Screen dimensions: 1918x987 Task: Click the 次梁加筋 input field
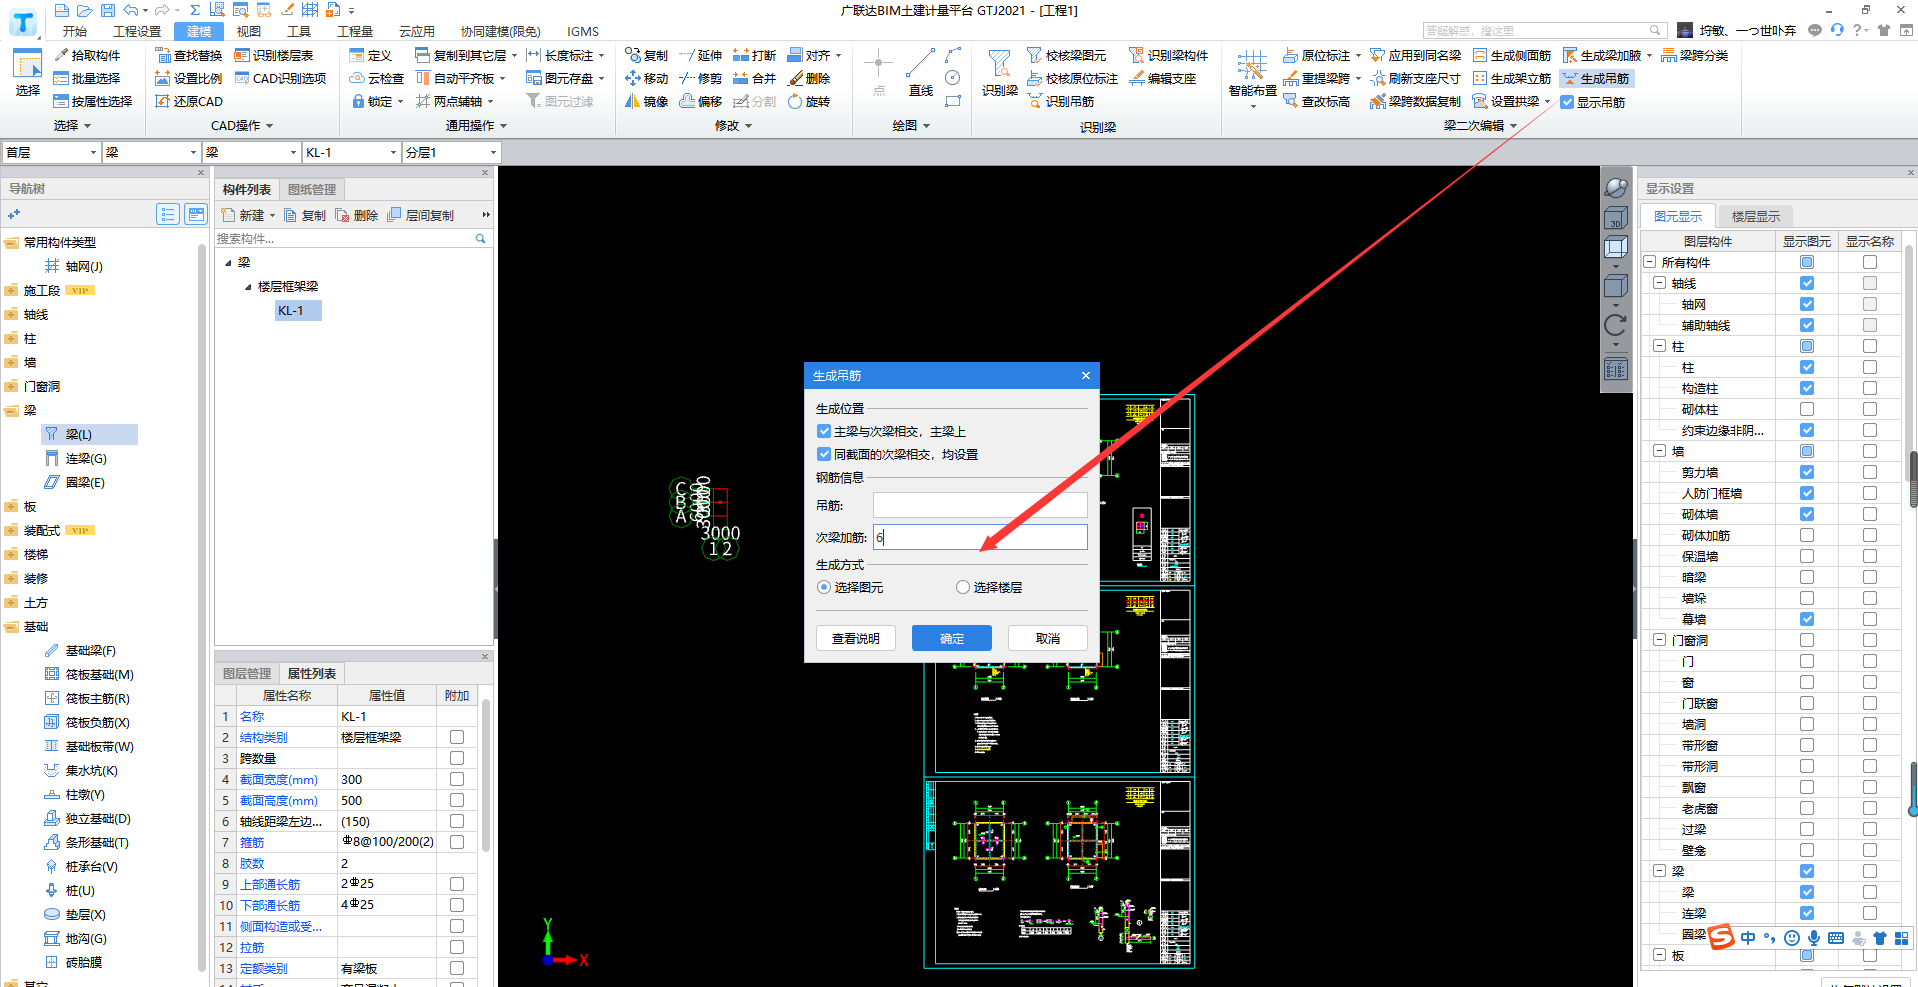point(980,537)
